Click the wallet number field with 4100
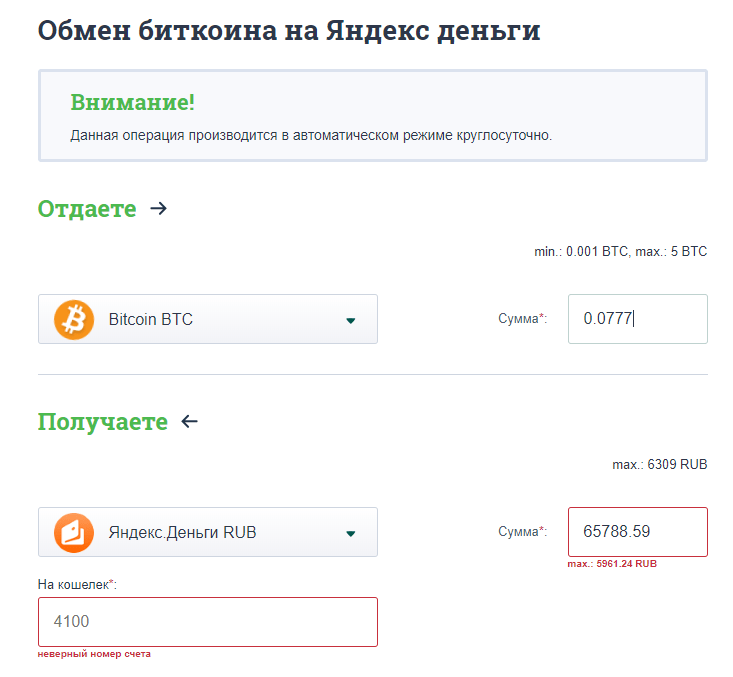This screenshot has height=677, width=733. click(207, 622)
